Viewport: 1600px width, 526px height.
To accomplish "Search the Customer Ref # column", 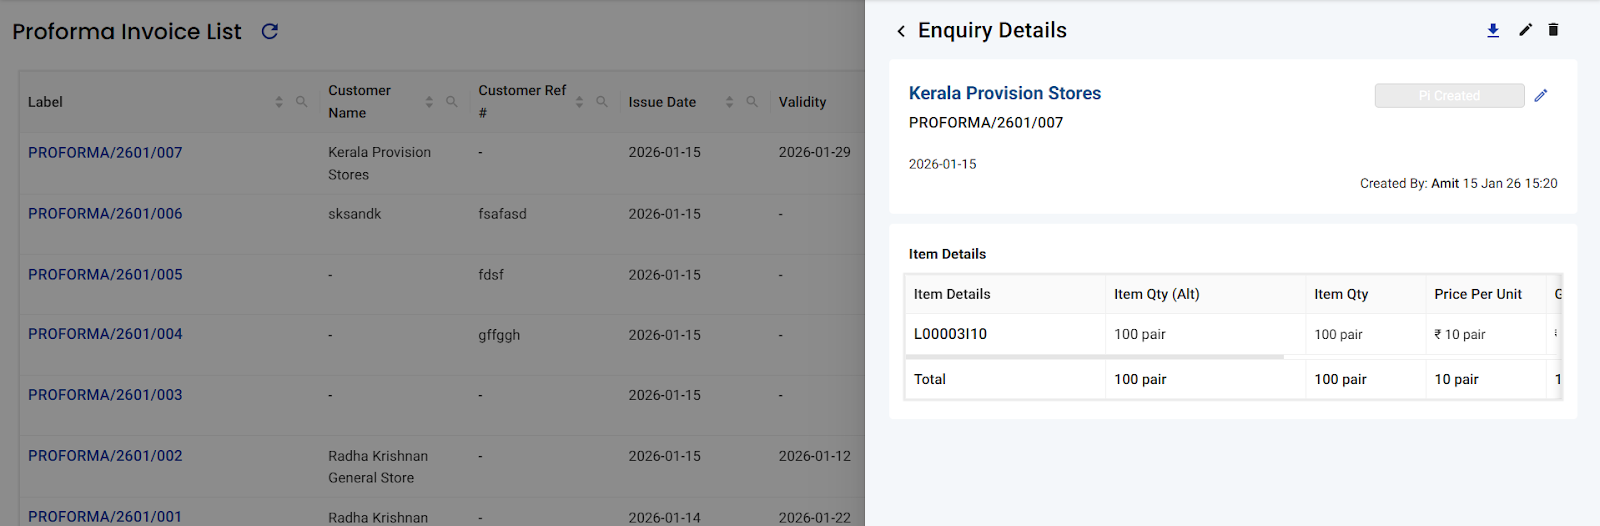I will click(601, 102).
